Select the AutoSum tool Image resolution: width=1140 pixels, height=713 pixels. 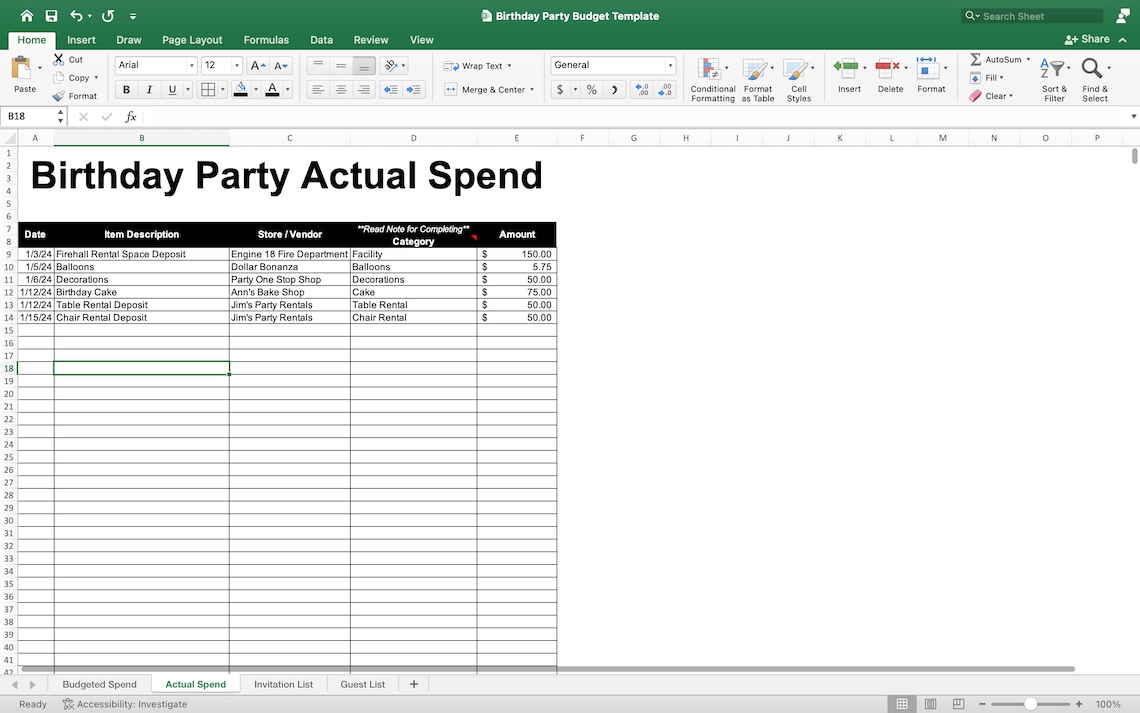click(x=997, y=59)
